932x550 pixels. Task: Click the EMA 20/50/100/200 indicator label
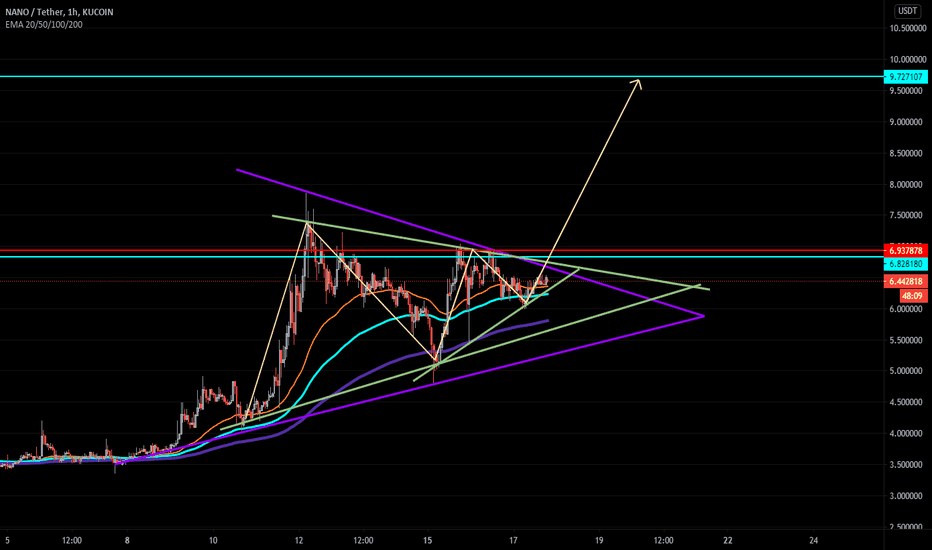pos(43,24)
